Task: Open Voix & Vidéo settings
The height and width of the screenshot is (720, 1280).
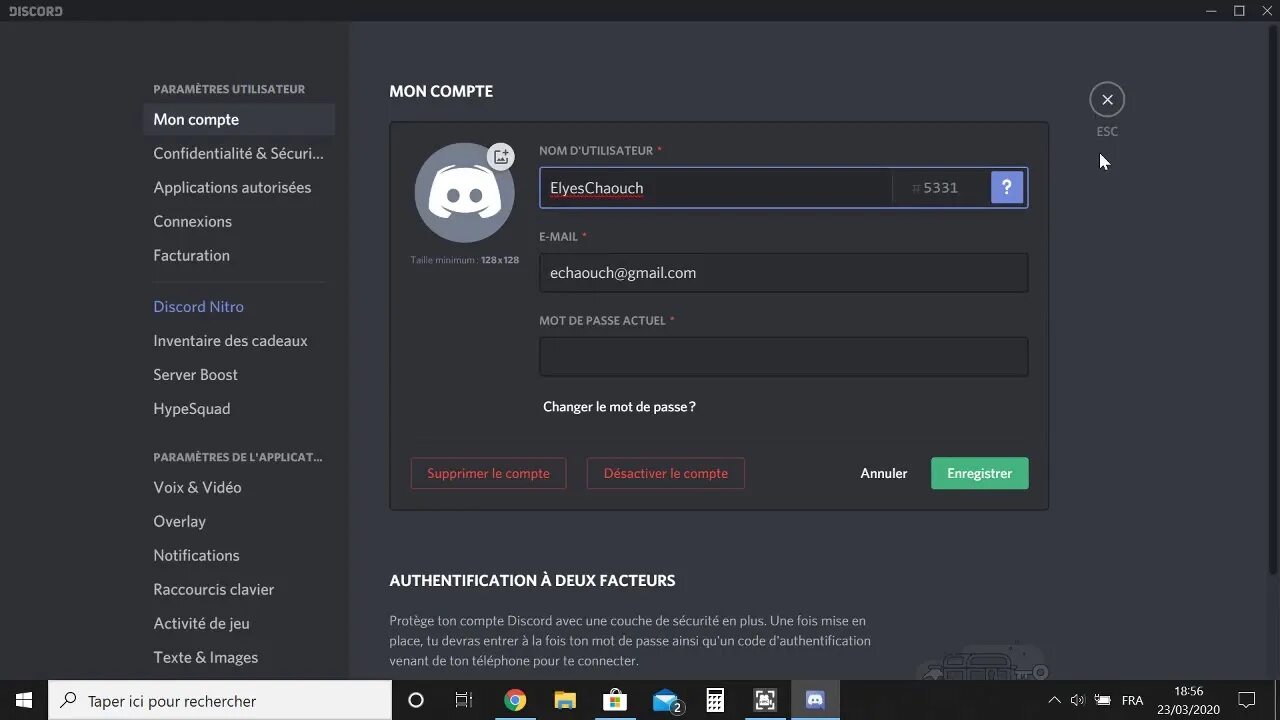Action: pos(239,487)
